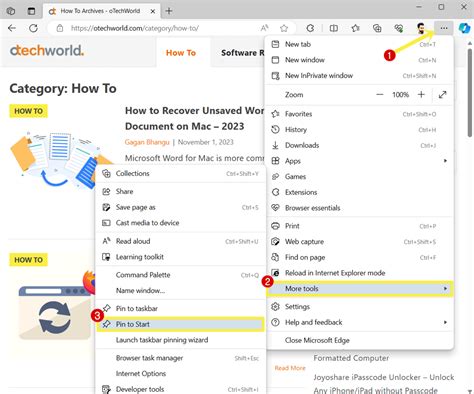Screen dimensions: 474x394
Task: Click the profile avatar icon
Action: pos(421,28)
